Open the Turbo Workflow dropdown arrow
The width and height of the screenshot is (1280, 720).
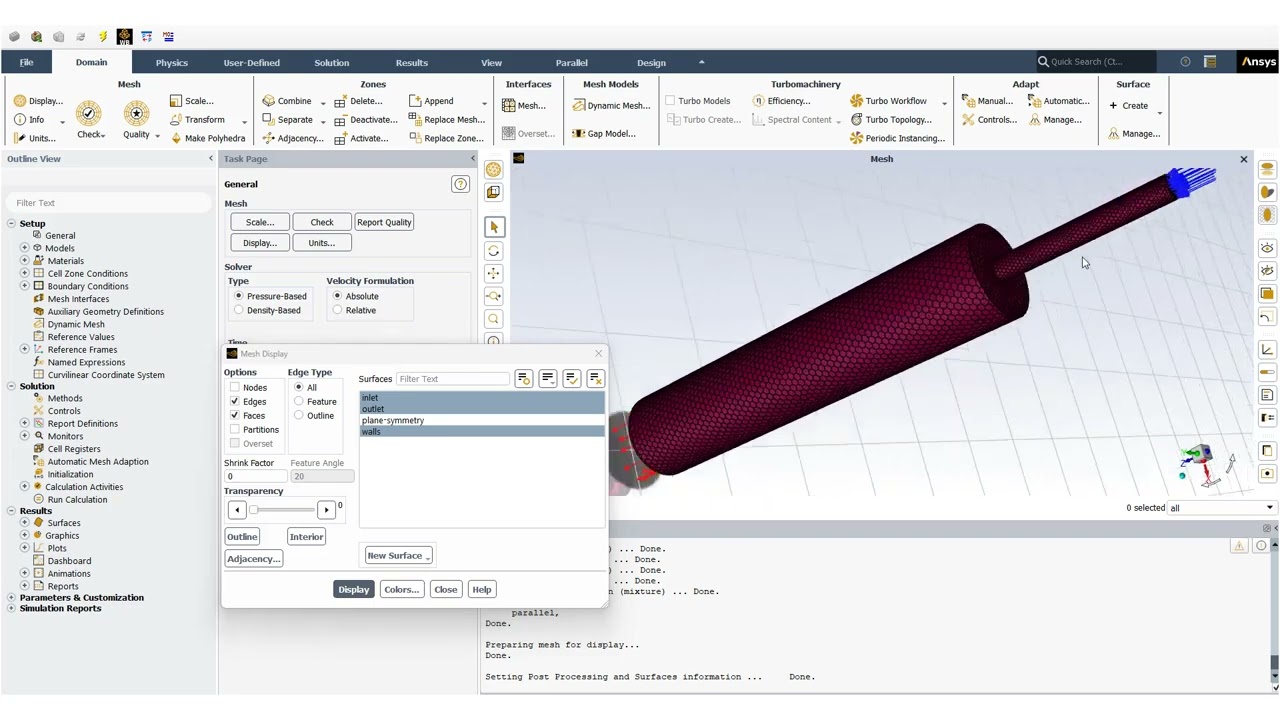(944, 102)
